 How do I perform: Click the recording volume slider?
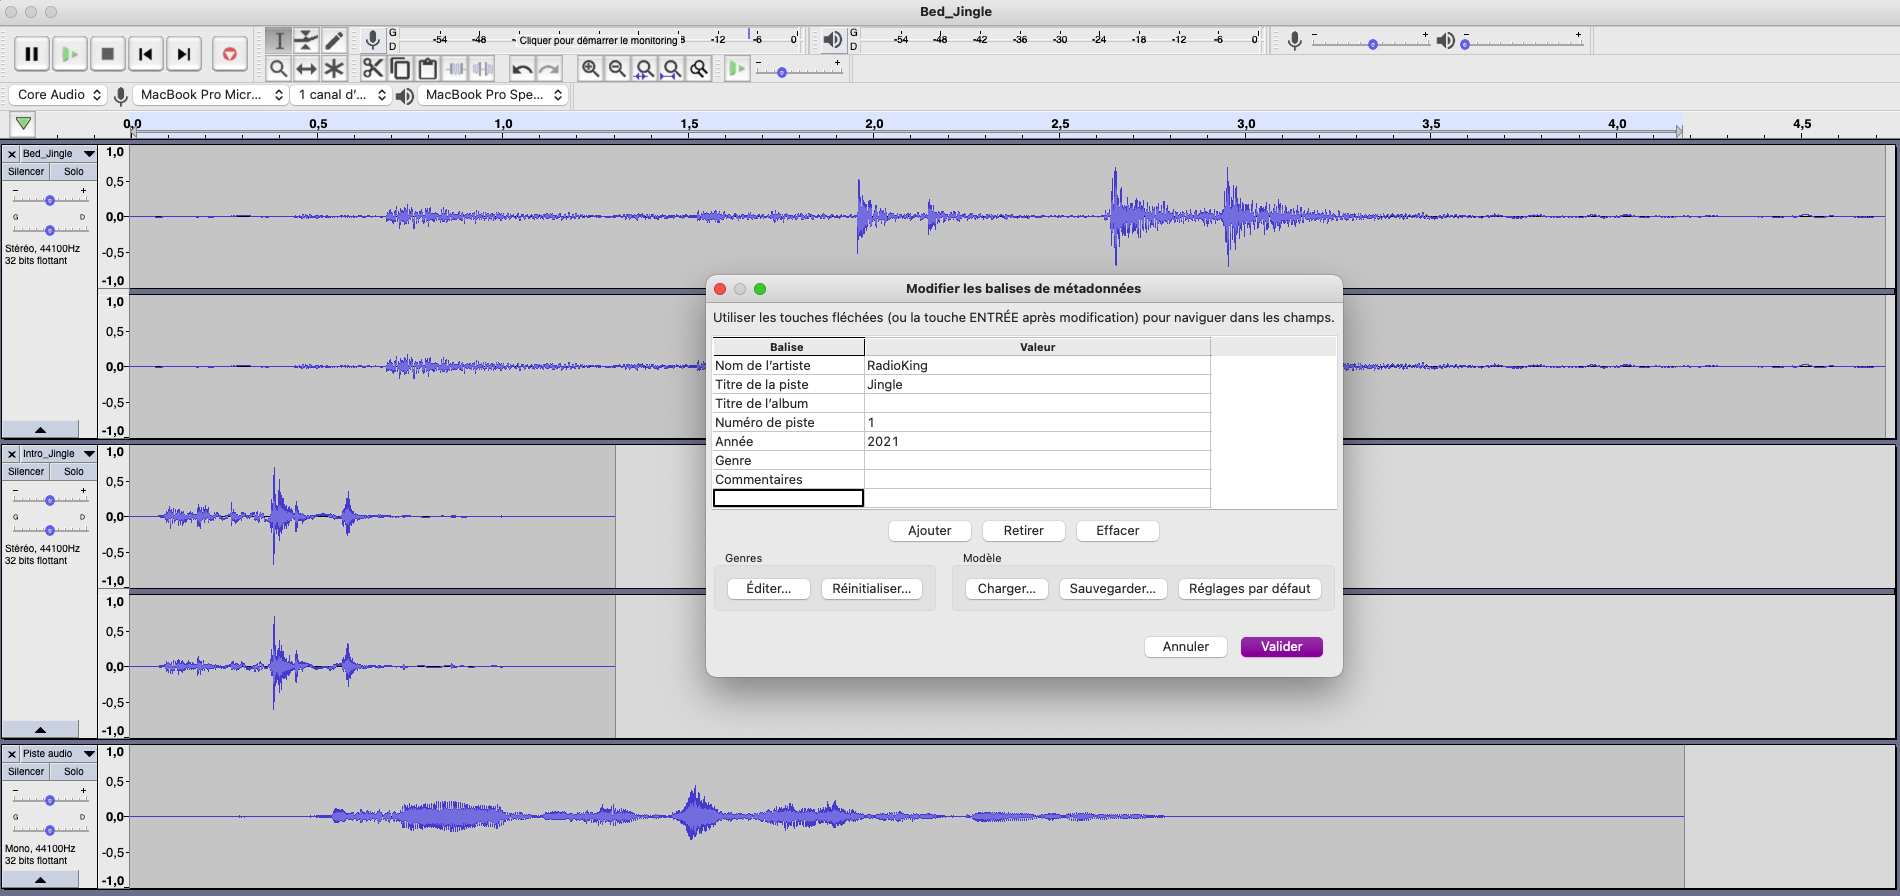point(1371,44)
